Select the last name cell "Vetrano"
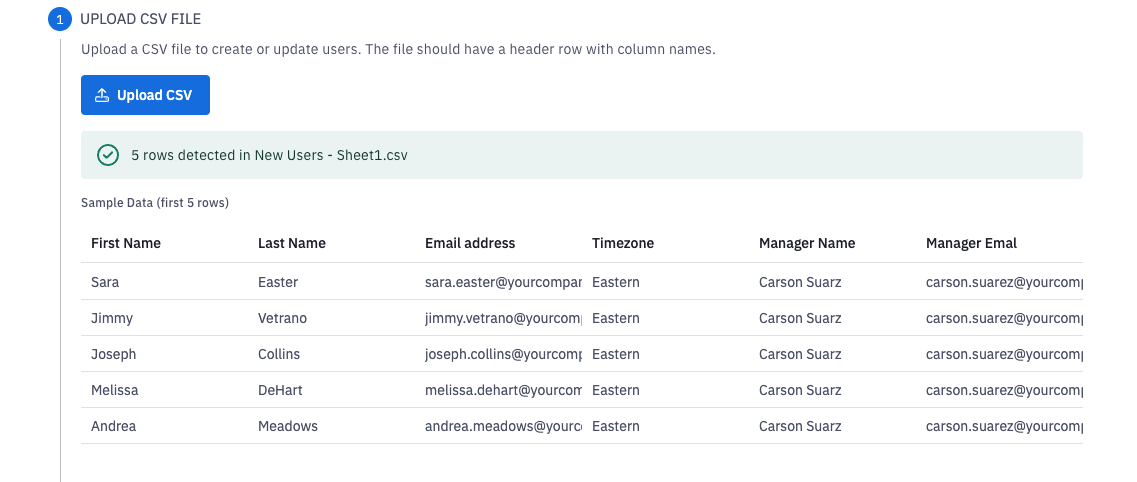Image resolution: width=1137 pixels, height=482 pixels. 283,318
